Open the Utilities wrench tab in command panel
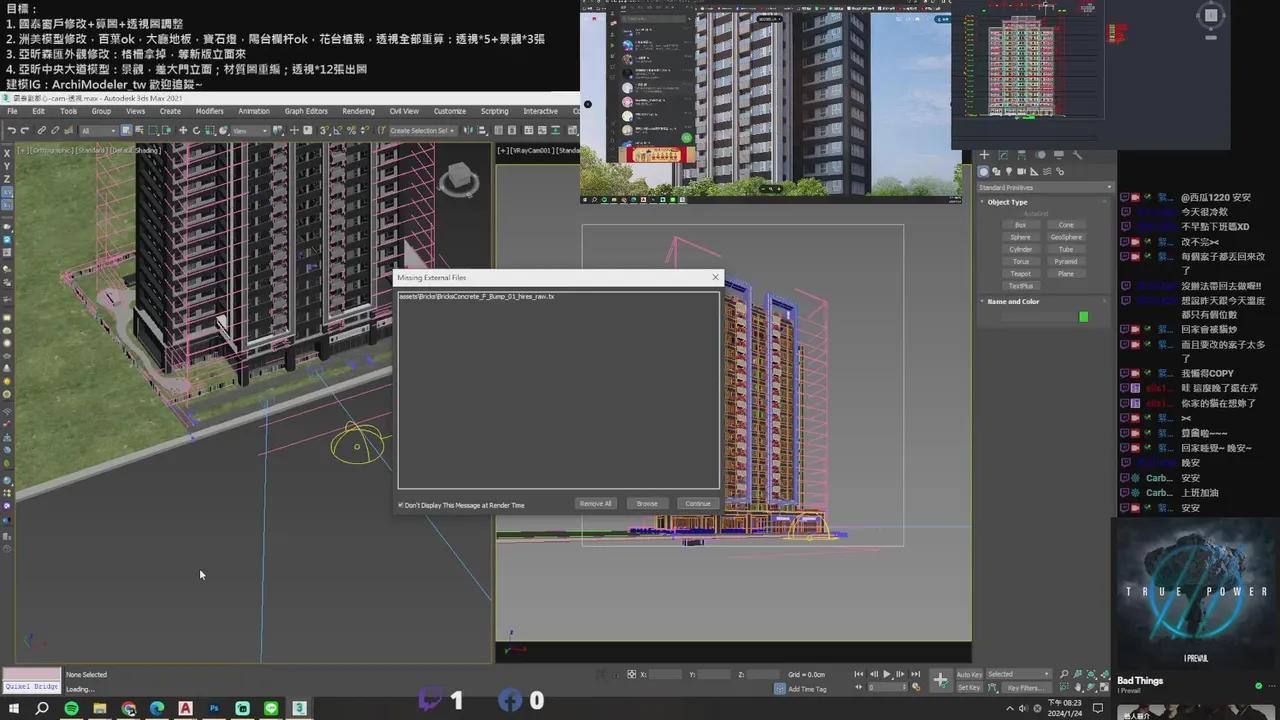The width and height of the screenshot is (1280, 720). pyautogui.click(x=1077, y=155)
